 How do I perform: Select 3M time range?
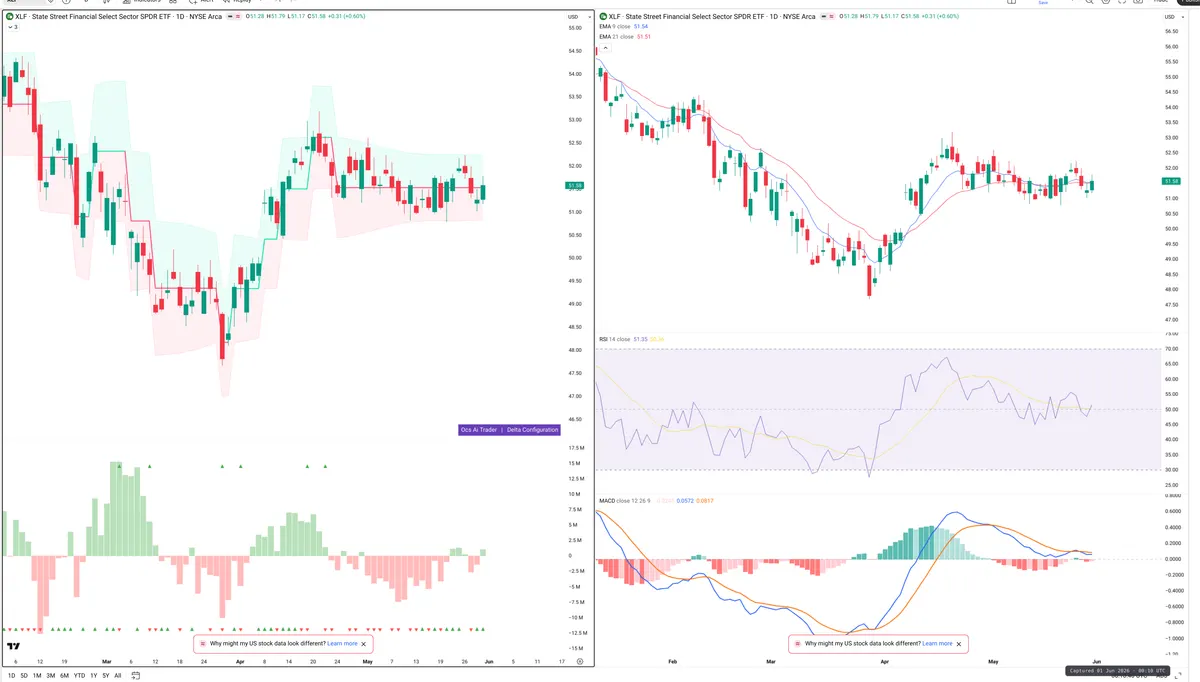pyautogui.click(x=50, y=675)
